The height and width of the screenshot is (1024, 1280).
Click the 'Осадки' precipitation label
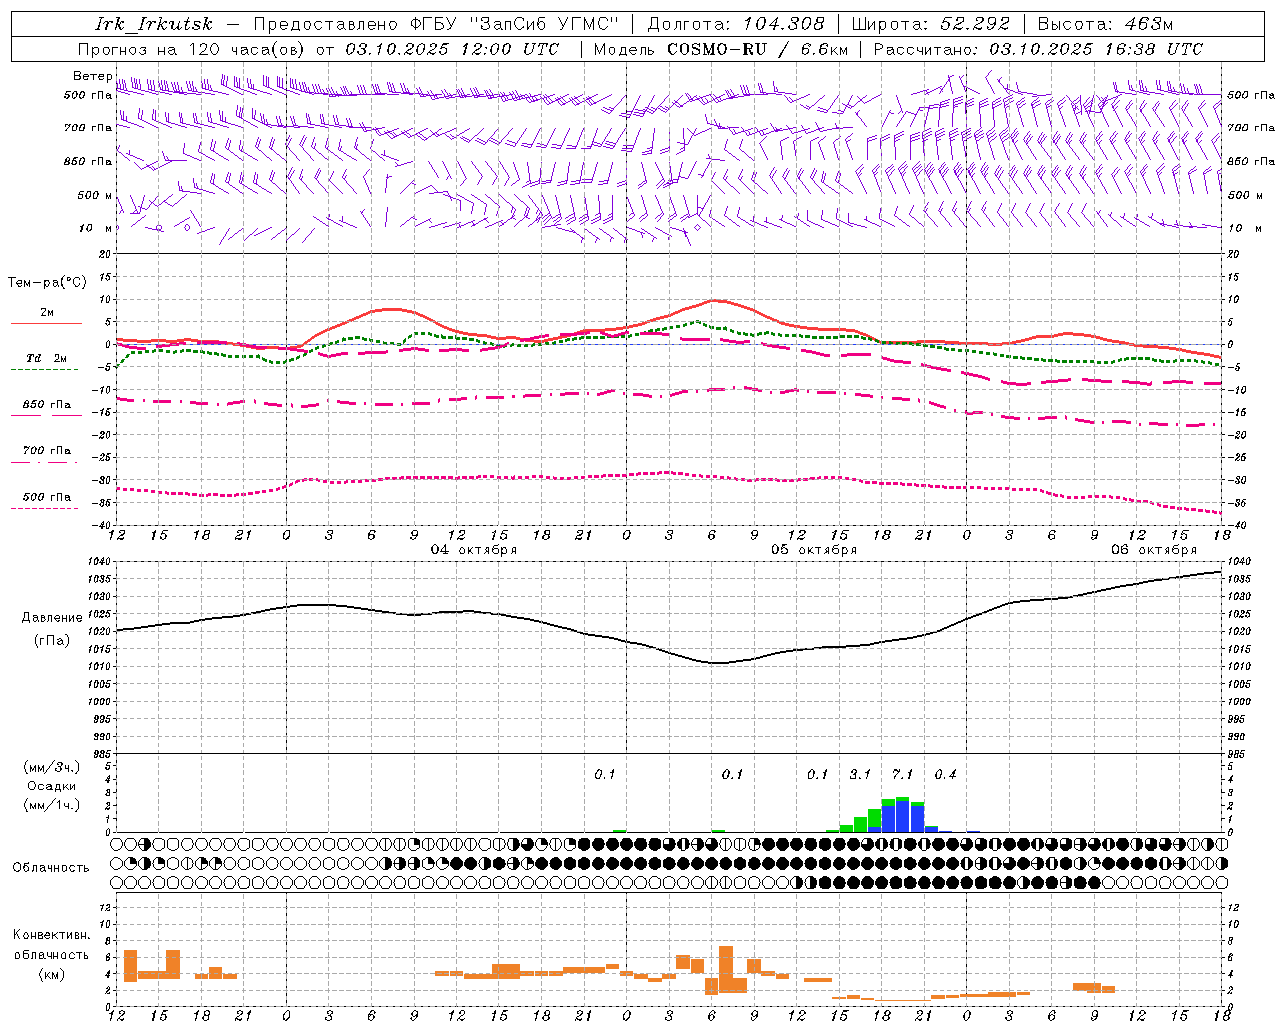click(51, 786)
